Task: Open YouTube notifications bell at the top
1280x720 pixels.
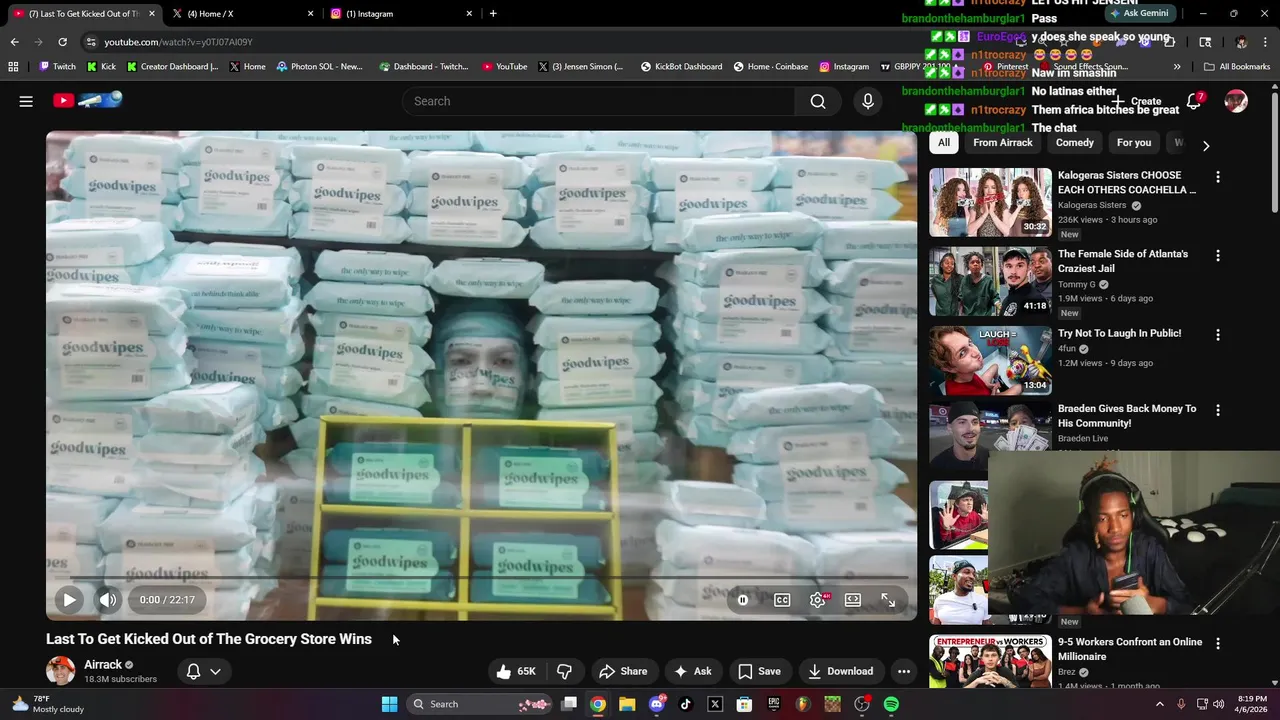Action: [1194, 101]
